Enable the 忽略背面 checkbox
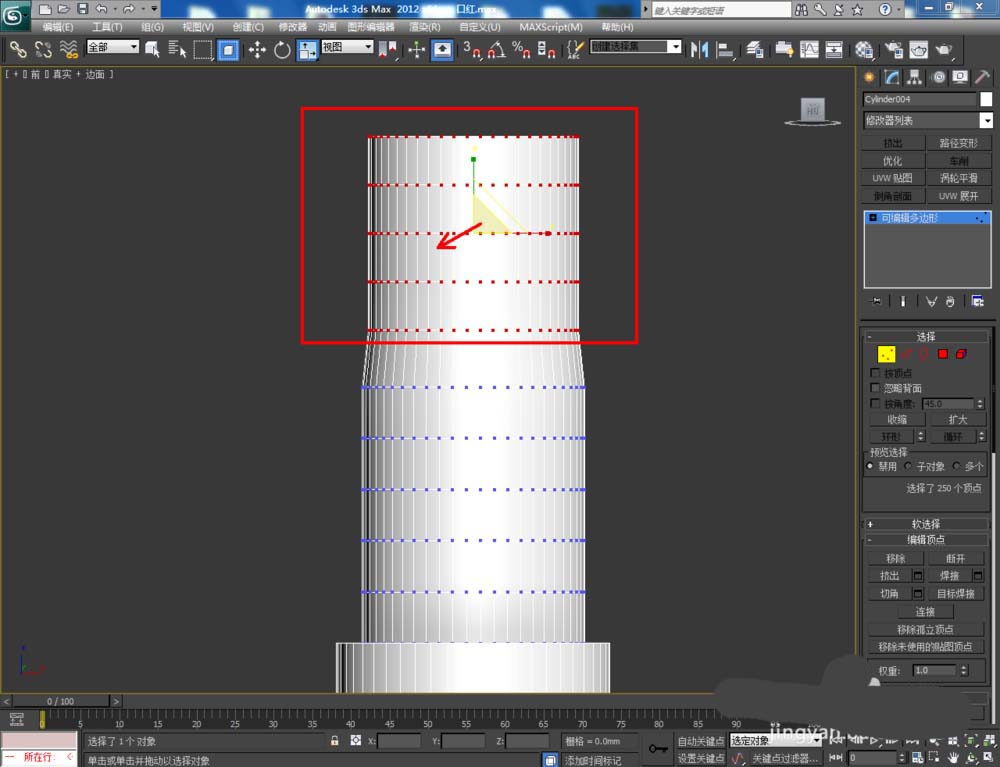This screenshot has width=1000, height=767. pyautogui.click(x=876, y=388)
